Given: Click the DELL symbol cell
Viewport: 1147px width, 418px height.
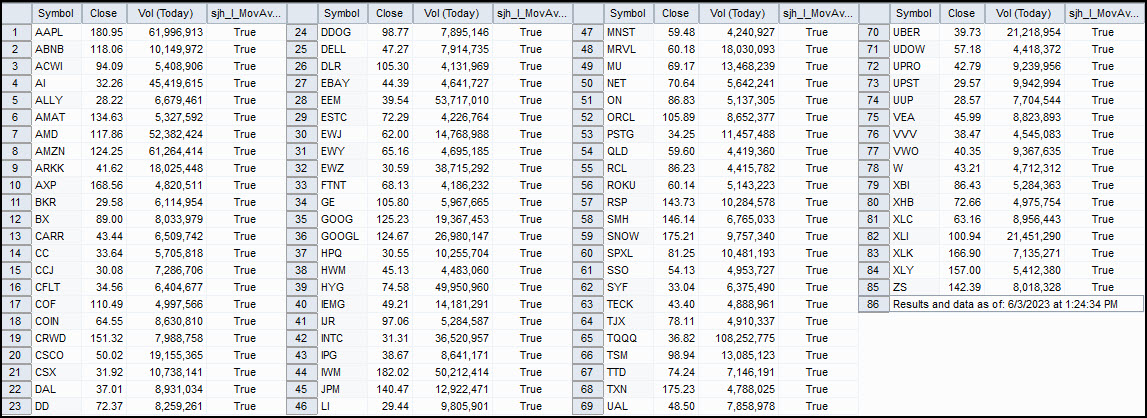Looking at the screenshot, I should point(342,49).
